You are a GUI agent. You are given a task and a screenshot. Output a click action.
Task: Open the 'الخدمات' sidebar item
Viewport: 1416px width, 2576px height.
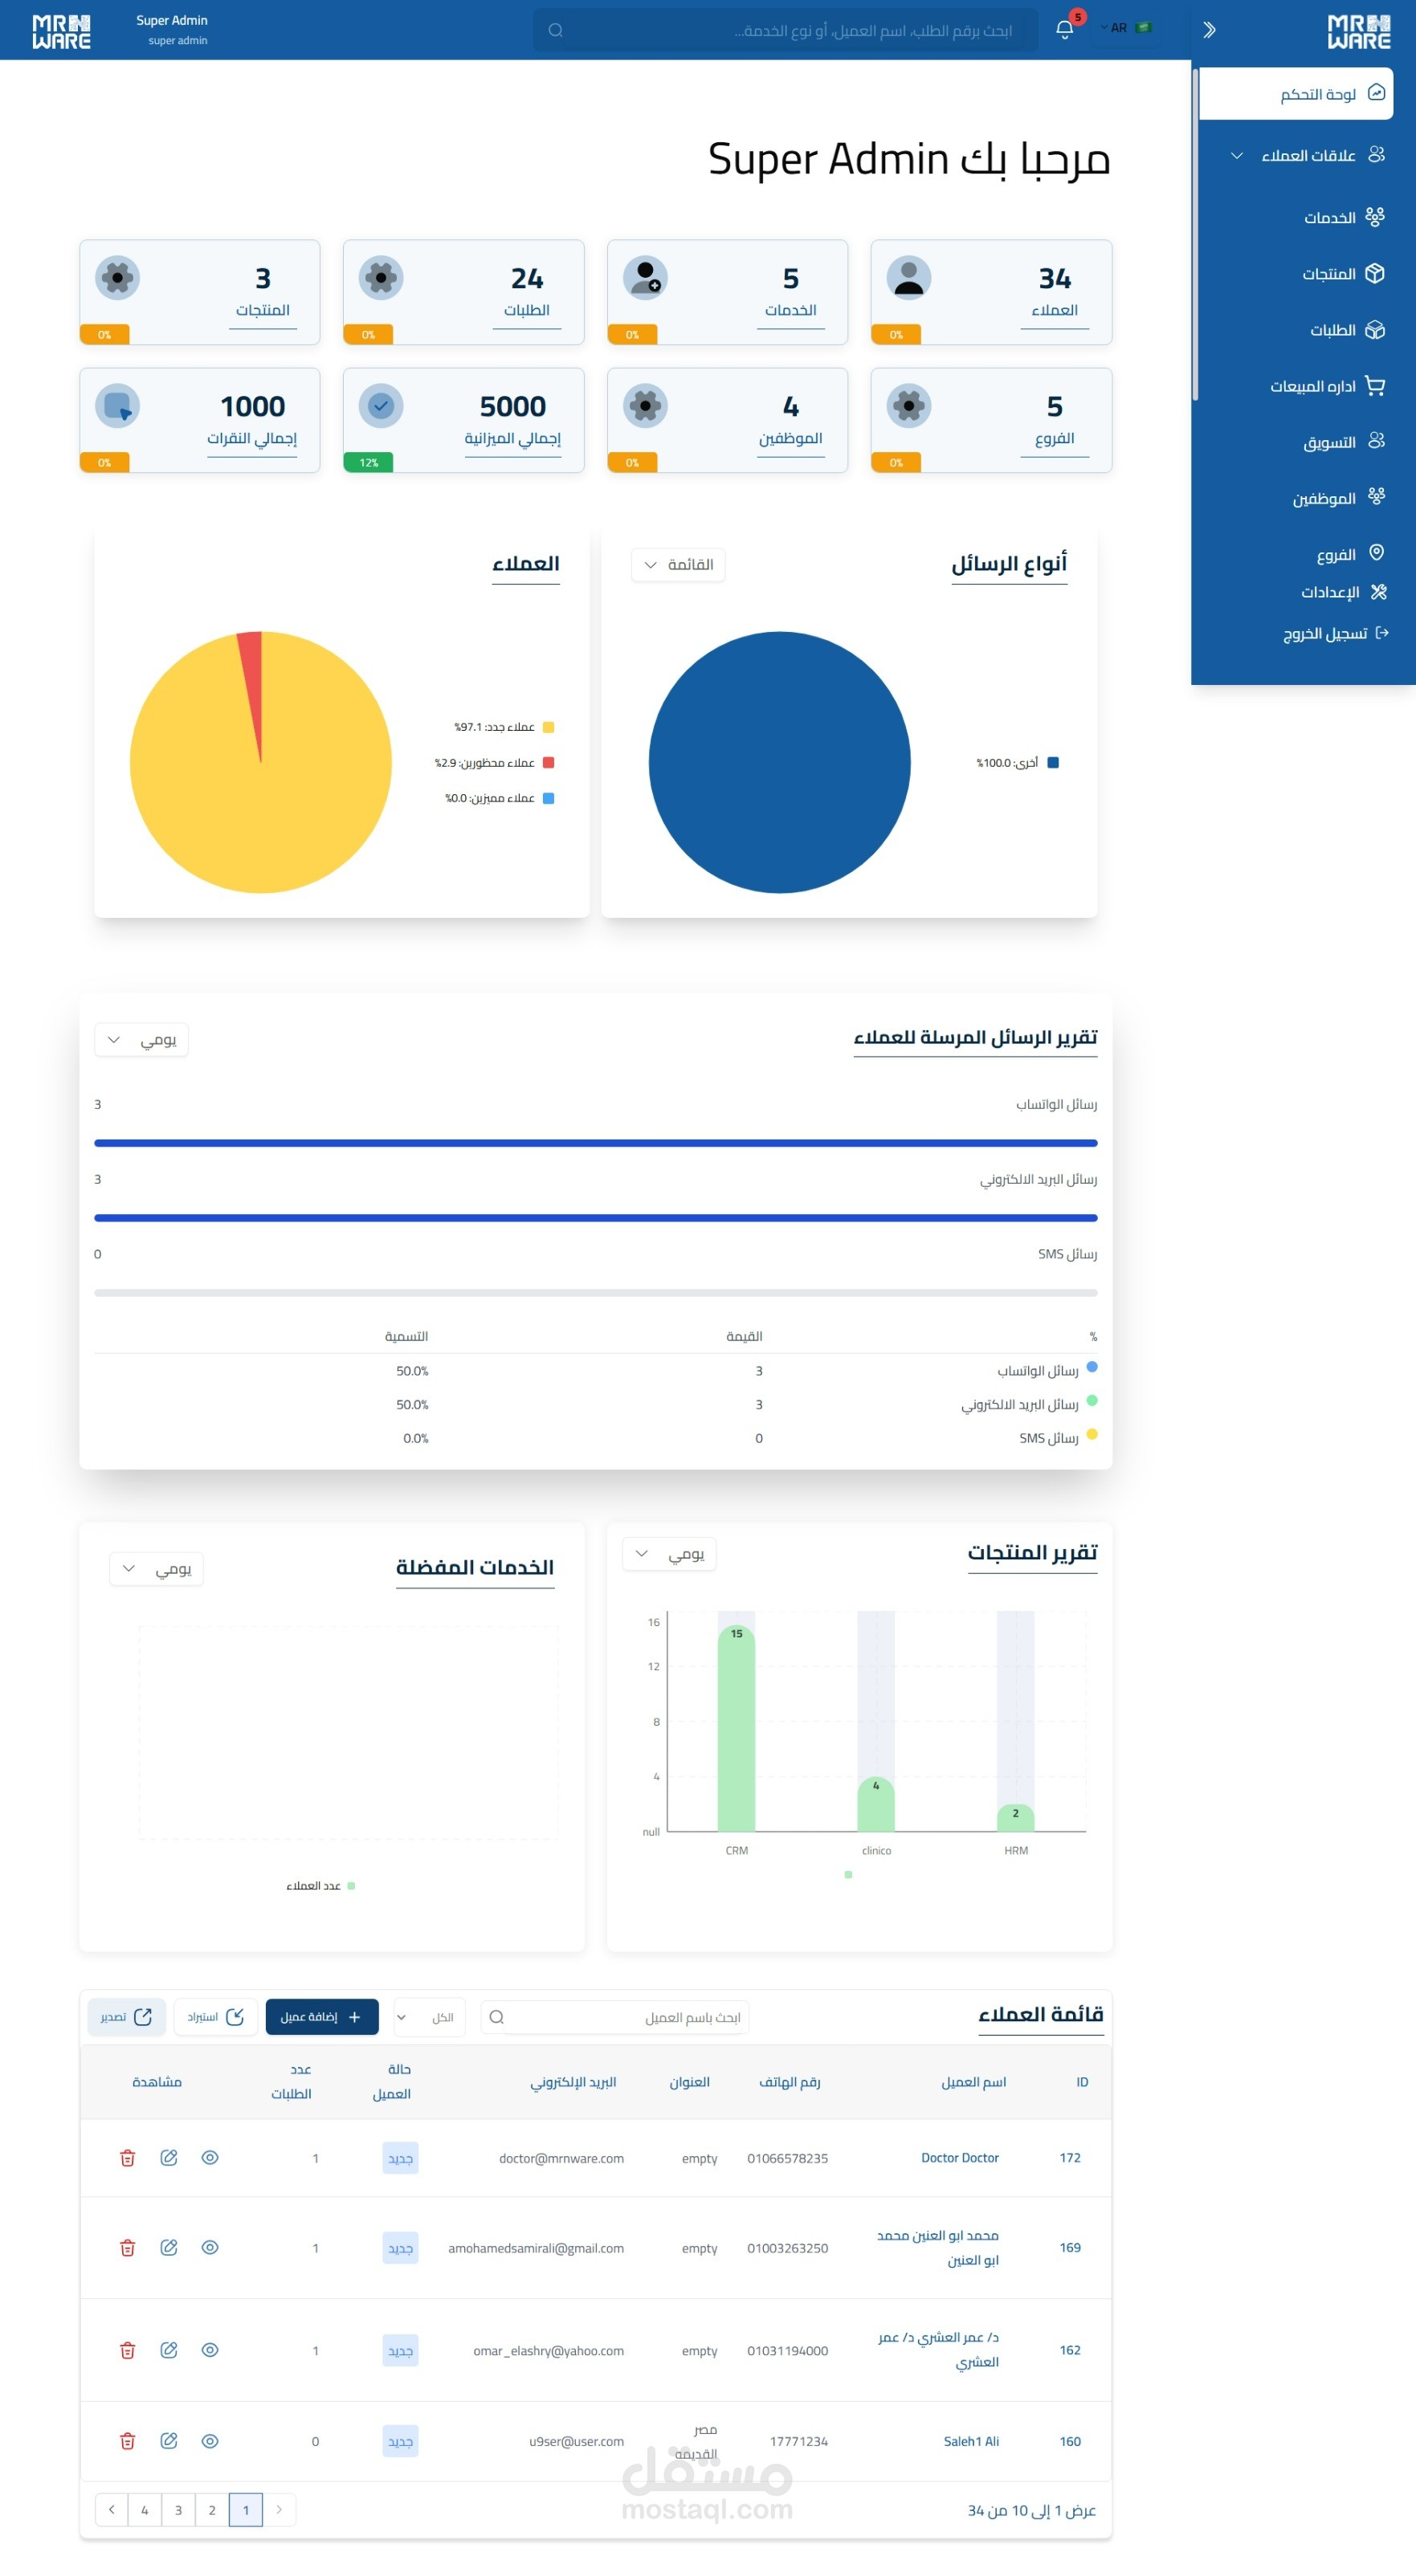tap(1345, 217)
